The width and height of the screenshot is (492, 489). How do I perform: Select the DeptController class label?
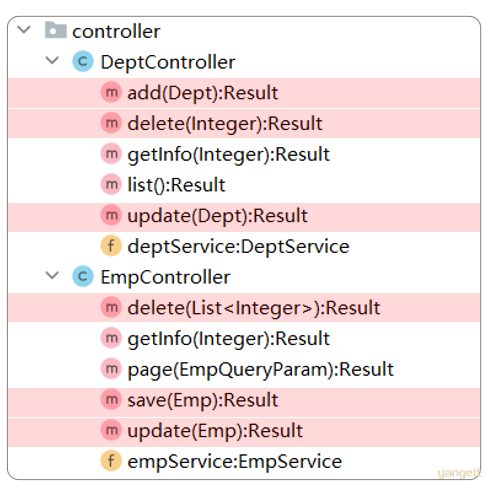(x=168, y=62)
